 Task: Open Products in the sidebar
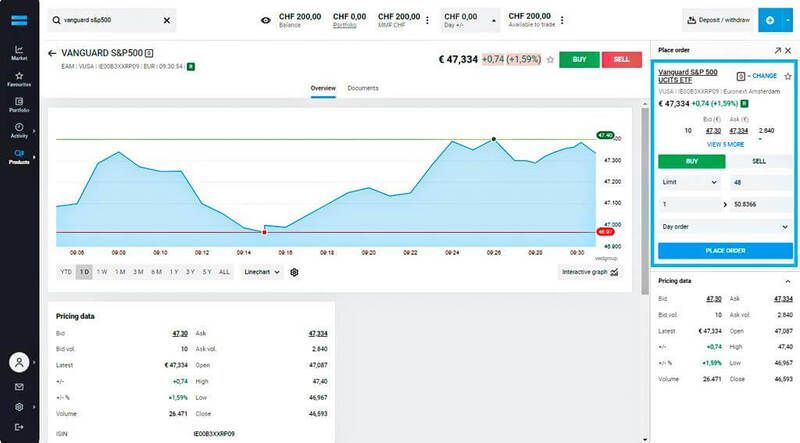19,157
